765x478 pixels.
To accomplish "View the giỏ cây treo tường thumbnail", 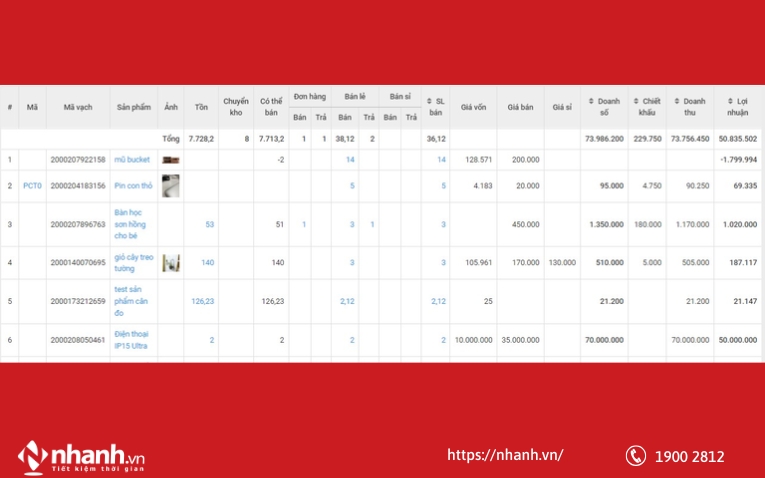I will pos(171,263).
